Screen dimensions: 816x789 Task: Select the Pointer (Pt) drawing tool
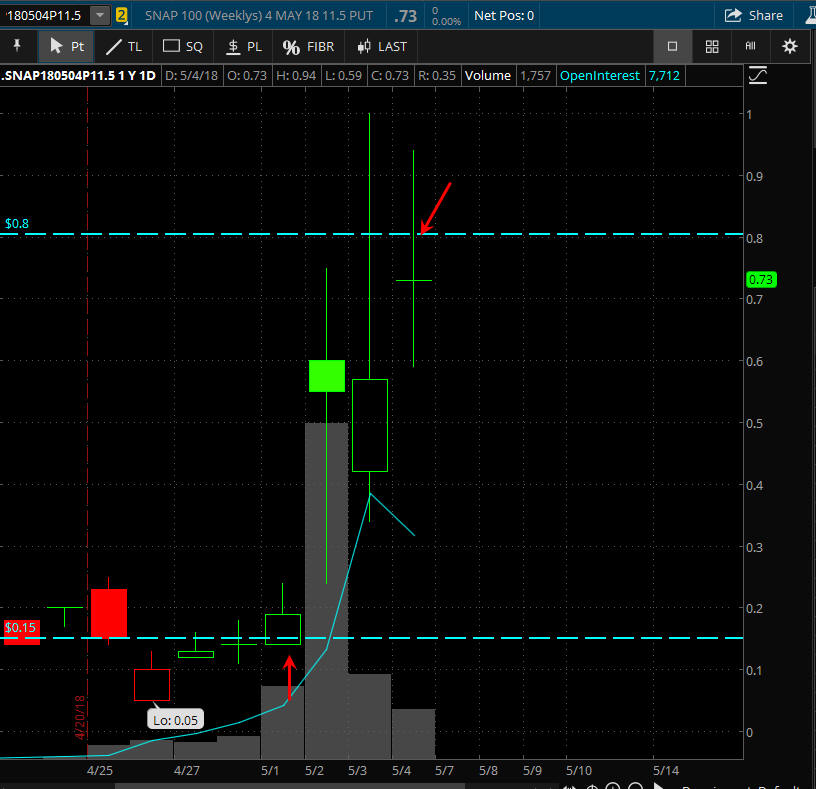coord(67,46)
